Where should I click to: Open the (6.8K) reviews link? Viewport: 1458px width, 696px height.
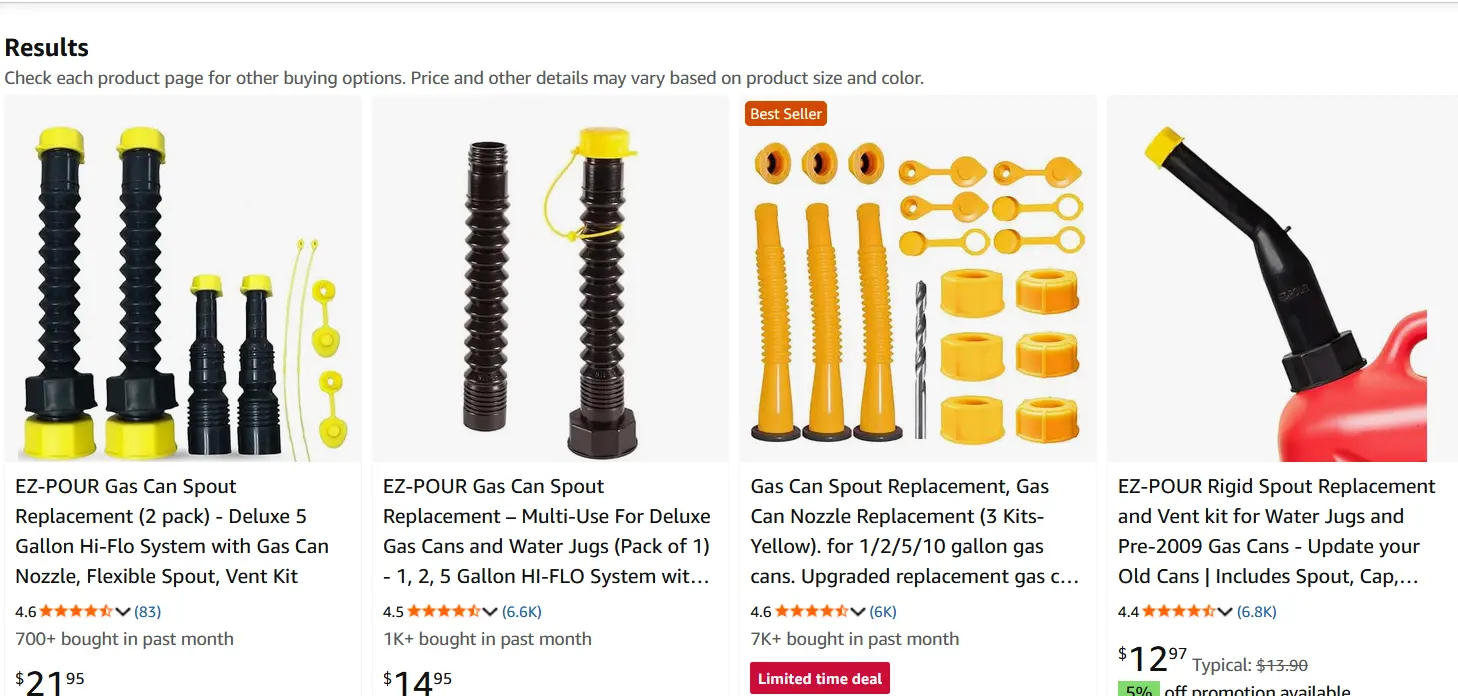[1257, 611]
